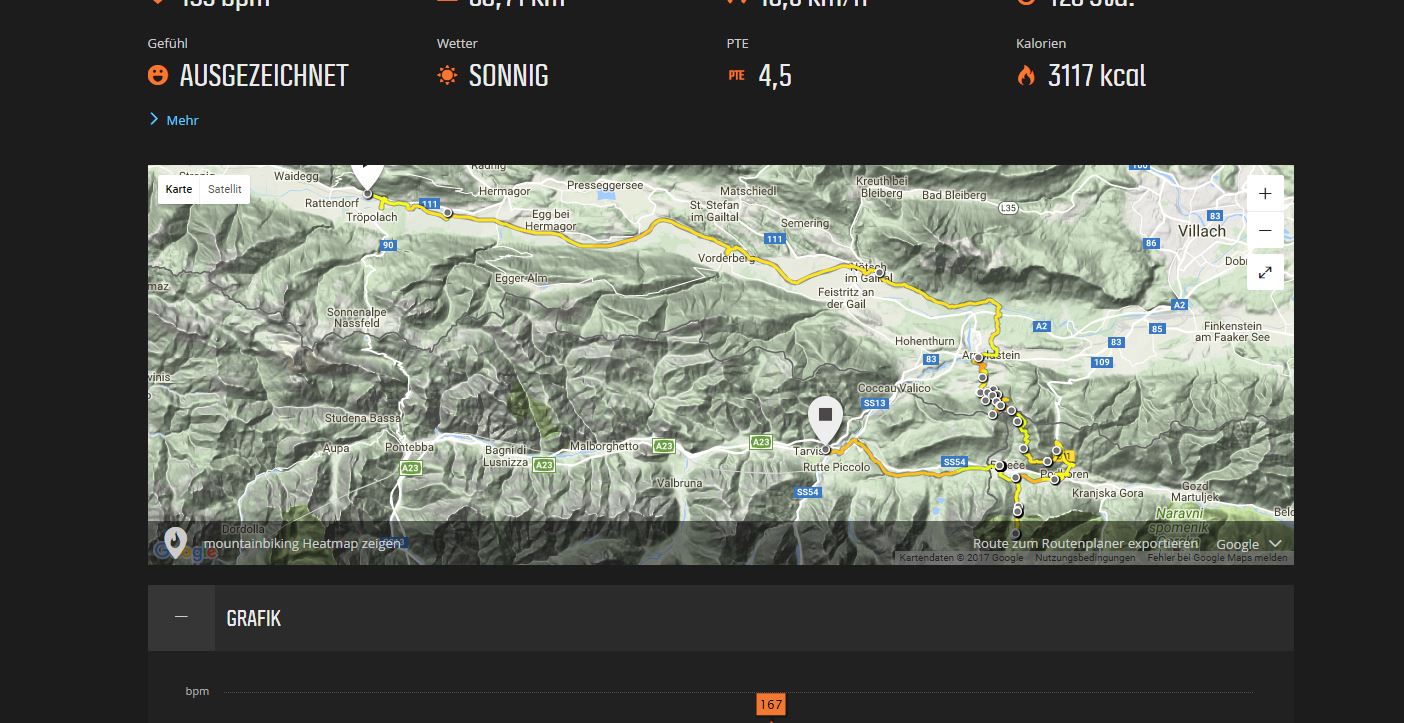Open the Google map provider dropdown
Image resolution: width=1404 pixels, height=723 pixels.
click(1249, 544)
